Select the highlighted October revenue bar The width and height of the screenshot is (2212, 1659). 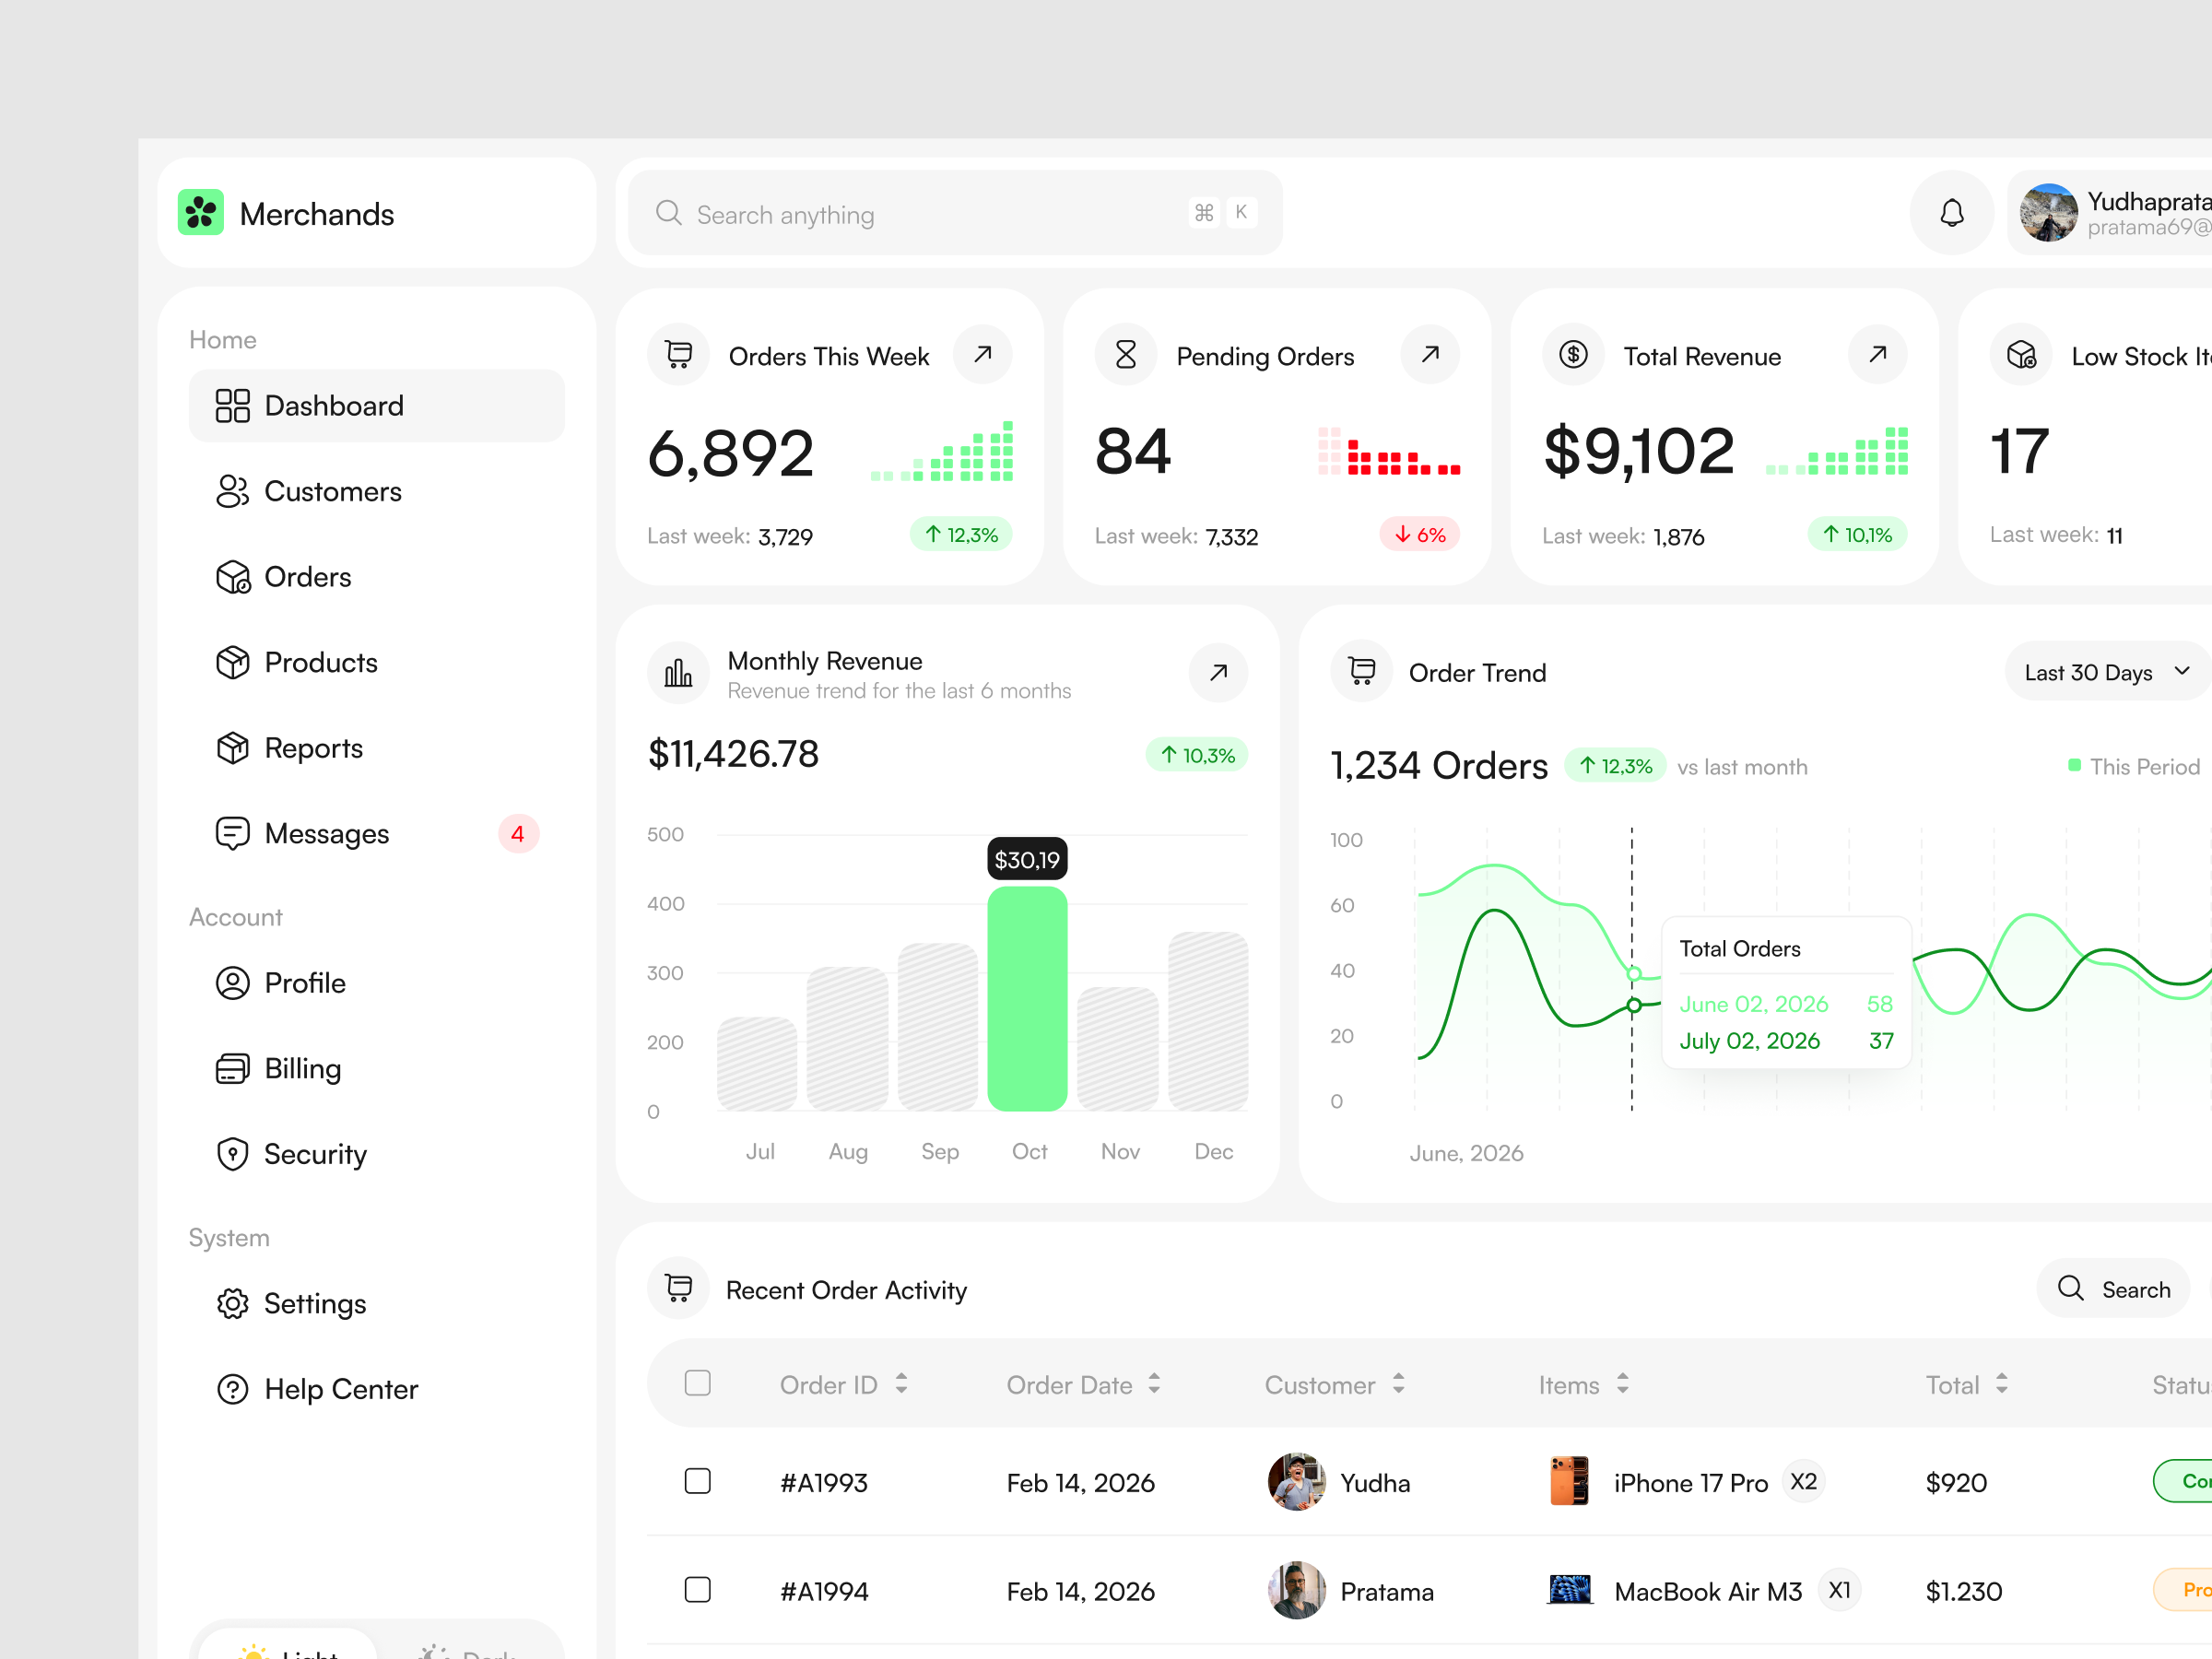click(1027, 1000)
